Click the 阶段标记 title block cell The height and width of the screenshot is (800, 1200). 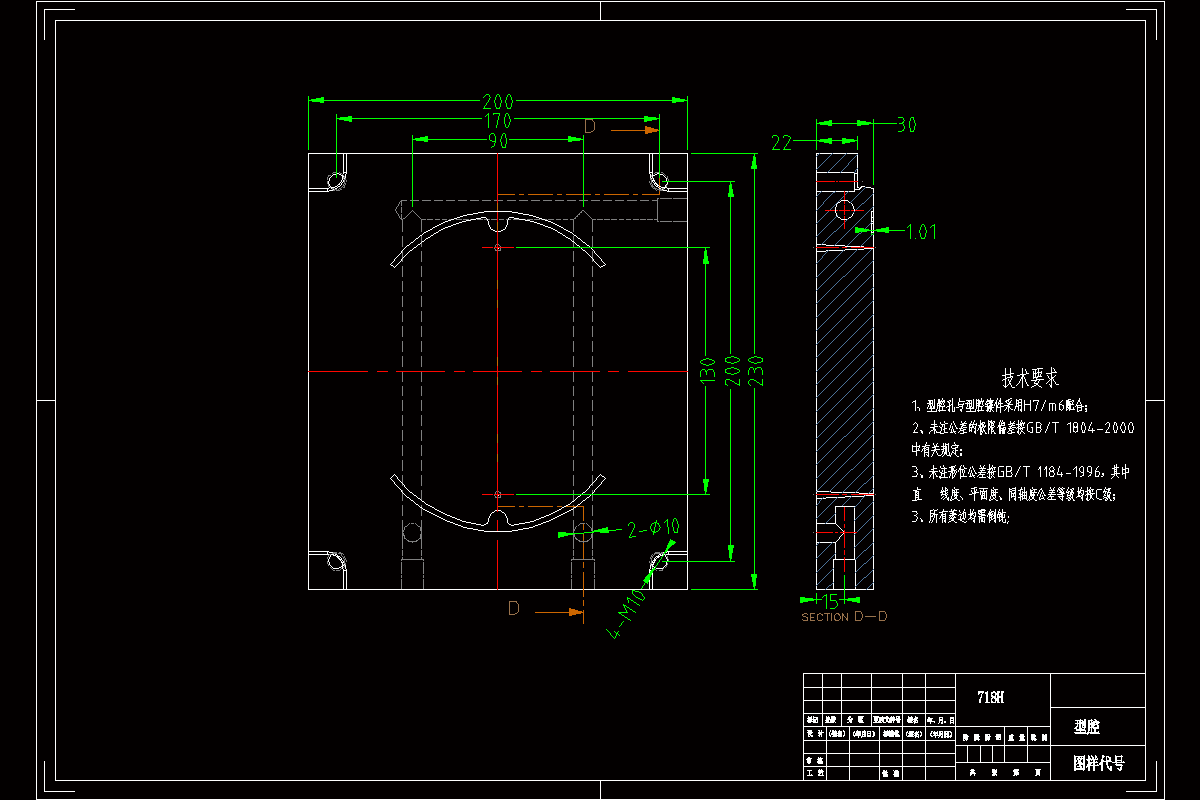tap(981, 738)
